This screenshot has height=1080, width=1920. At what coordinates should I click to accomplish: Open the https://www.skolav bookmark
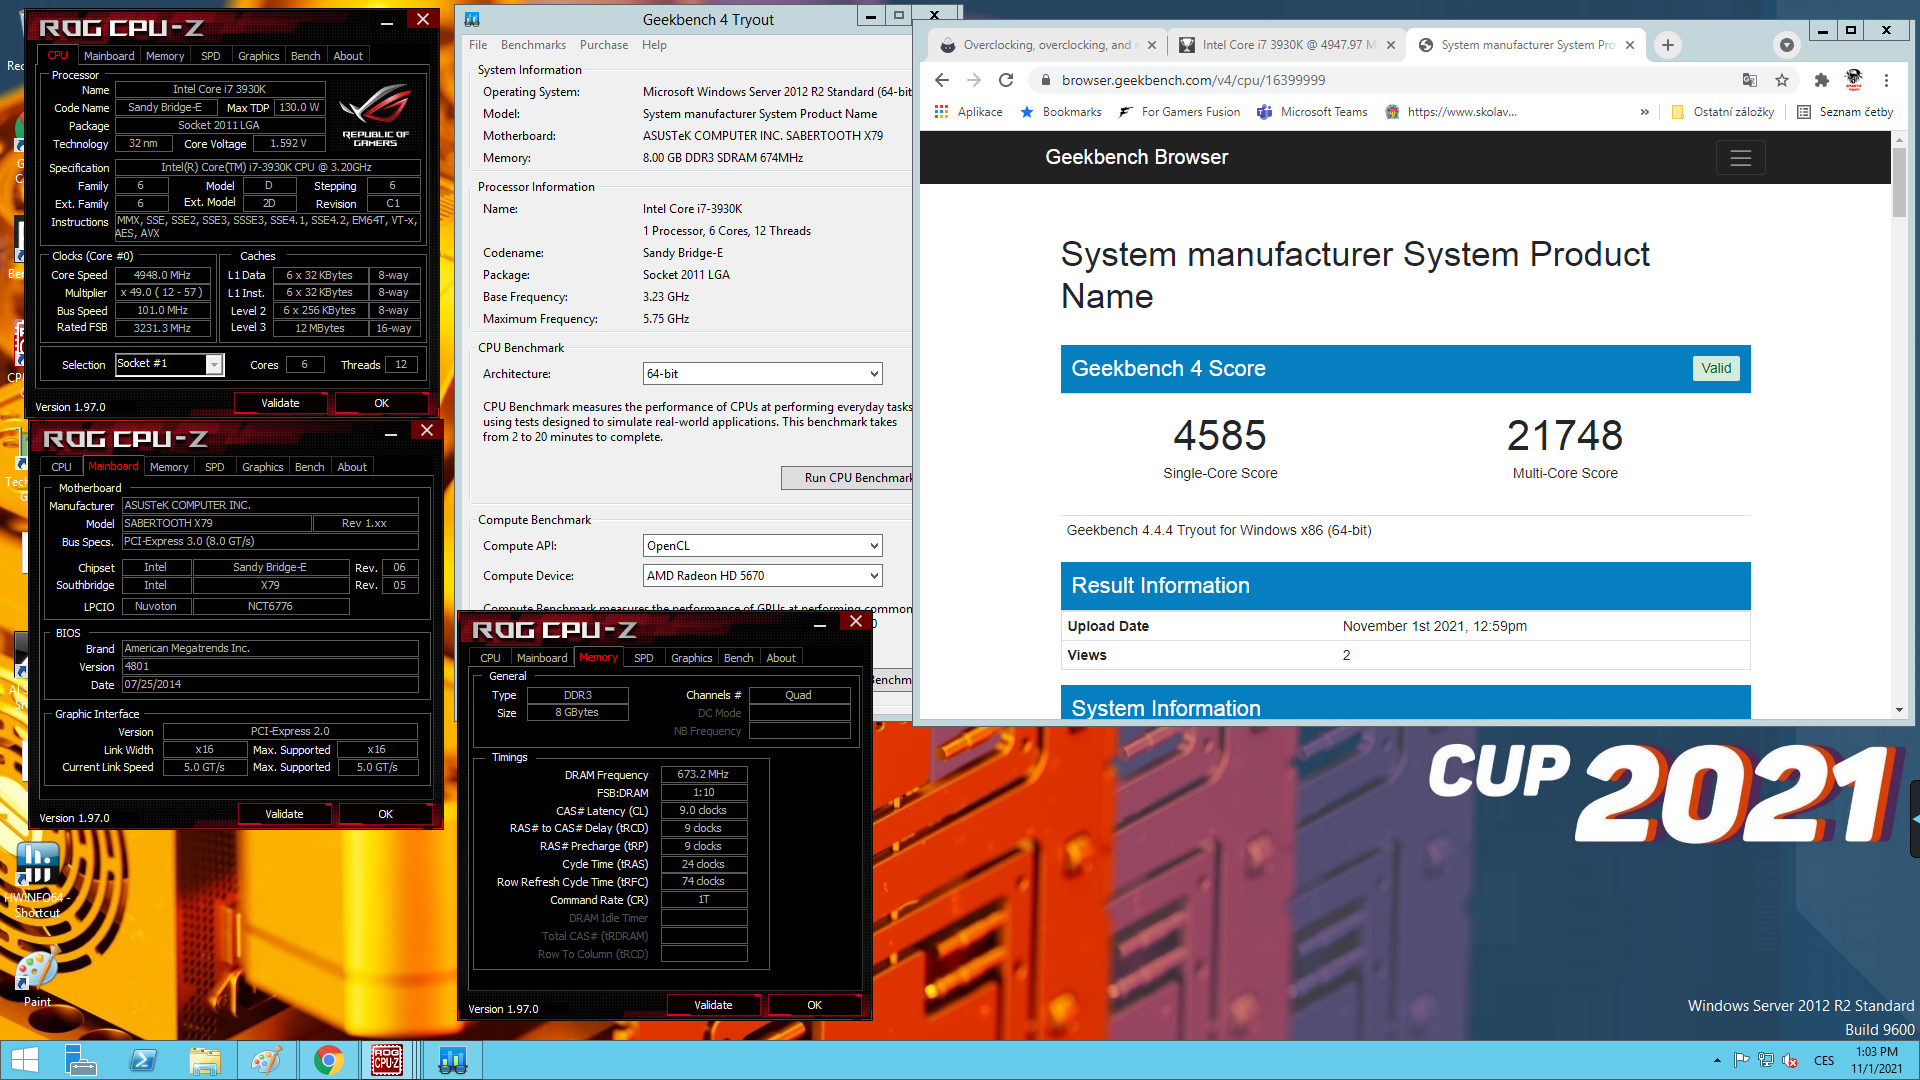[x=1451, y=112]
